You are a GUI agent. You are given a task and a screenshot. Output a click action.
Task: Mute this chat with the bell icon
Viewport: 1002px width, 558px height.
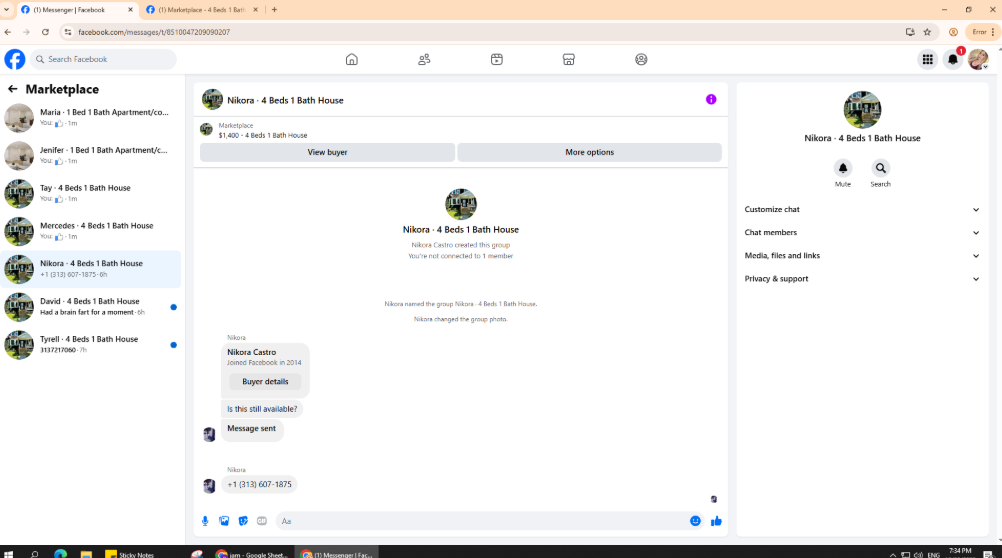pos(843,168)
